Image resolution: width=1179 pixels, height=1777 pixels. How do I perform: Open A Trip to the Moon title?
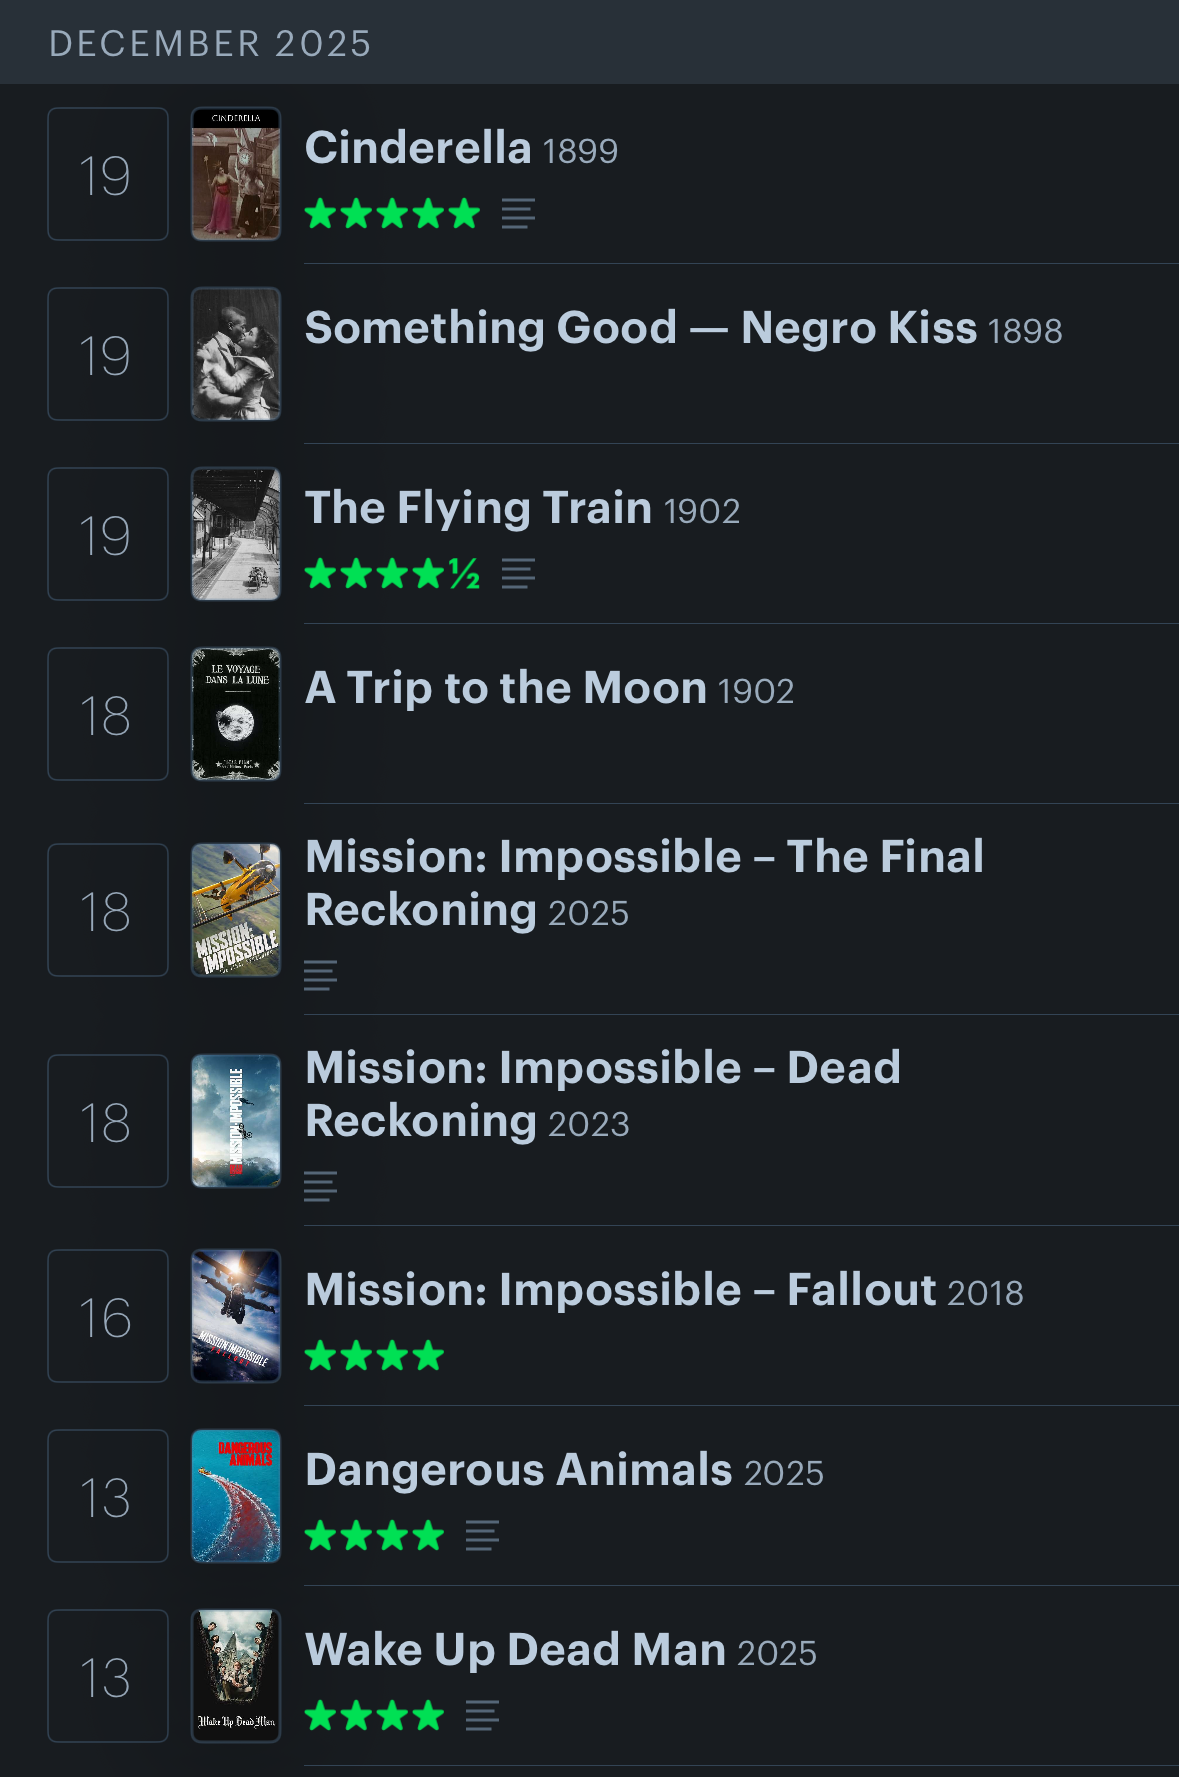coord(505,688)
